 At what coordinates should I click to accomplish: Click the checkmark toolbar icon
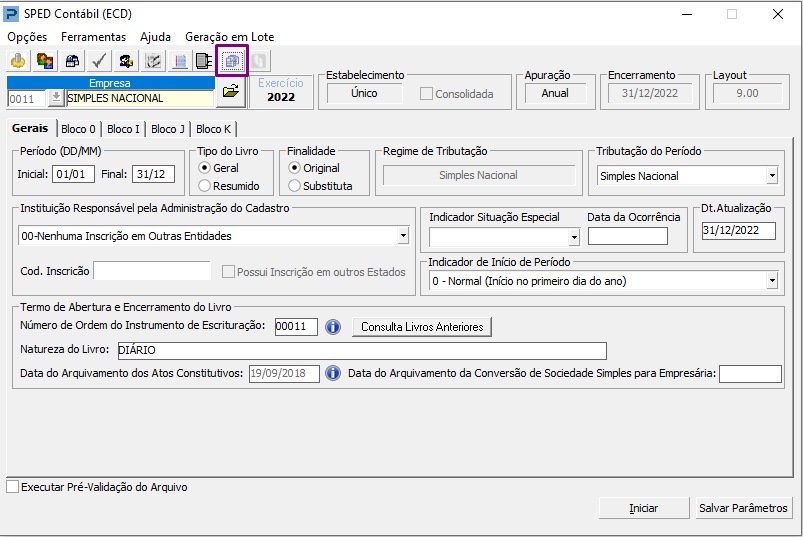pyautogui.click(x=99, y=61)
